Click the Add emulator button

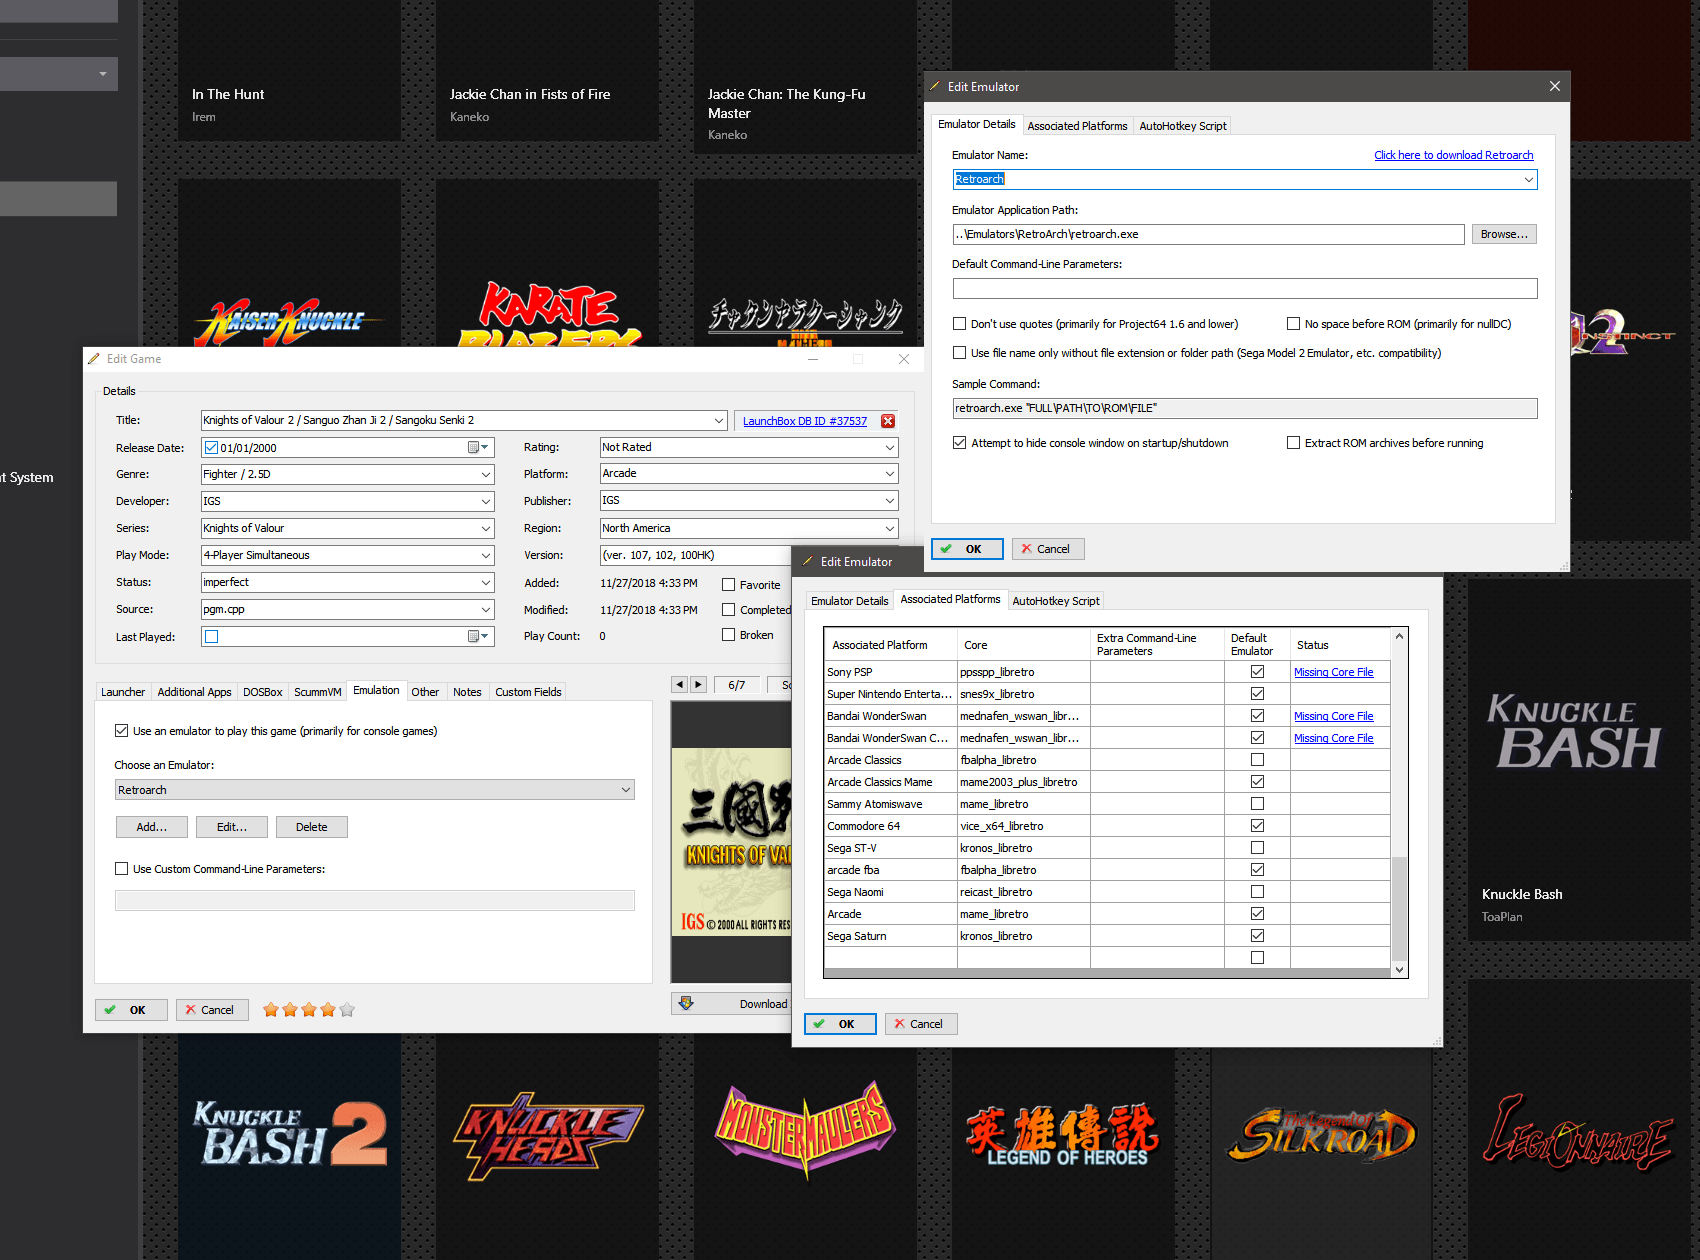tap(152, 827)
